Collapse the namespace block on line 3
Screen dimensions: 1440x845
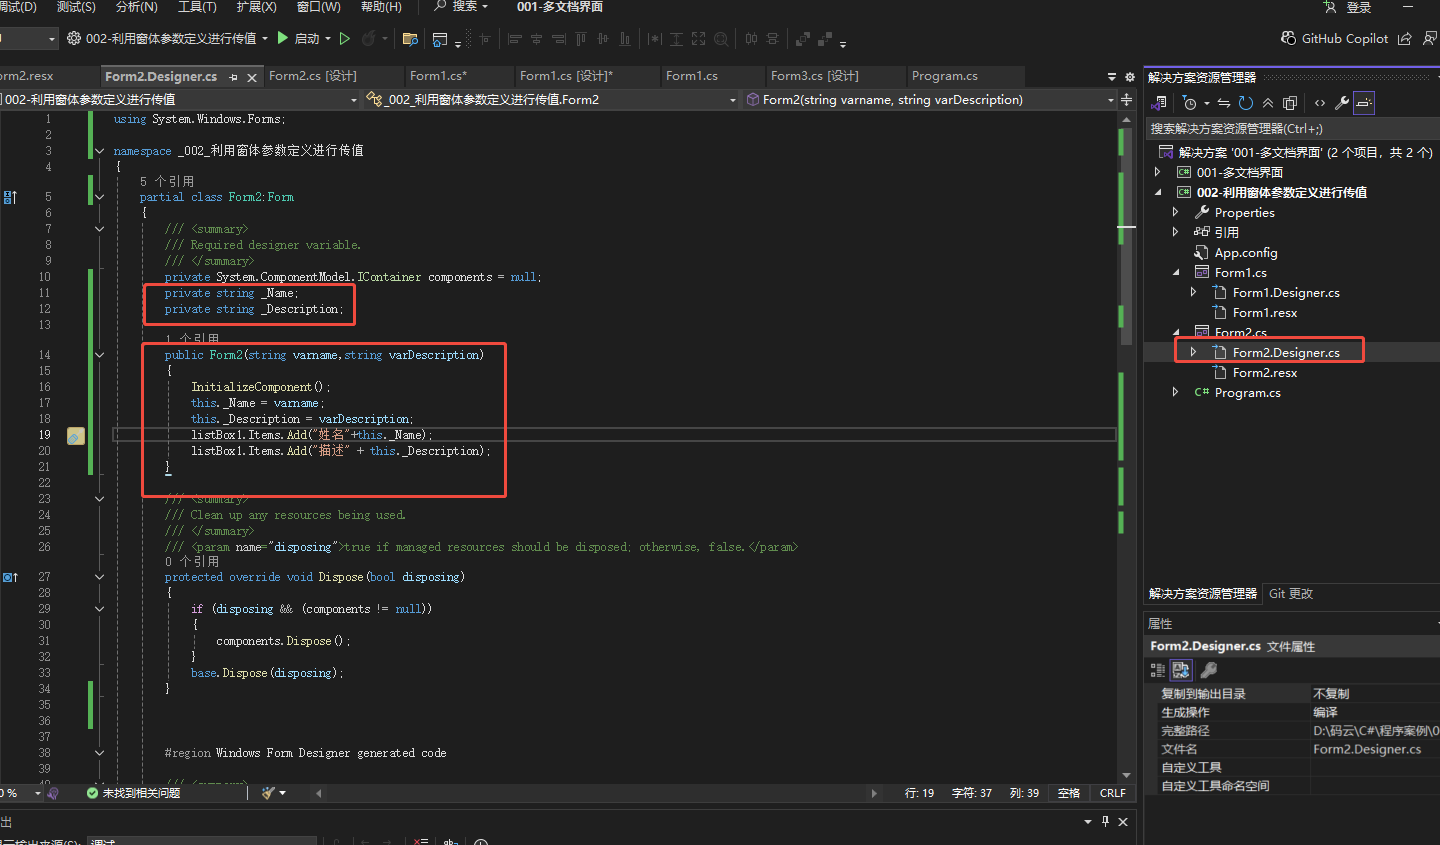99,151
